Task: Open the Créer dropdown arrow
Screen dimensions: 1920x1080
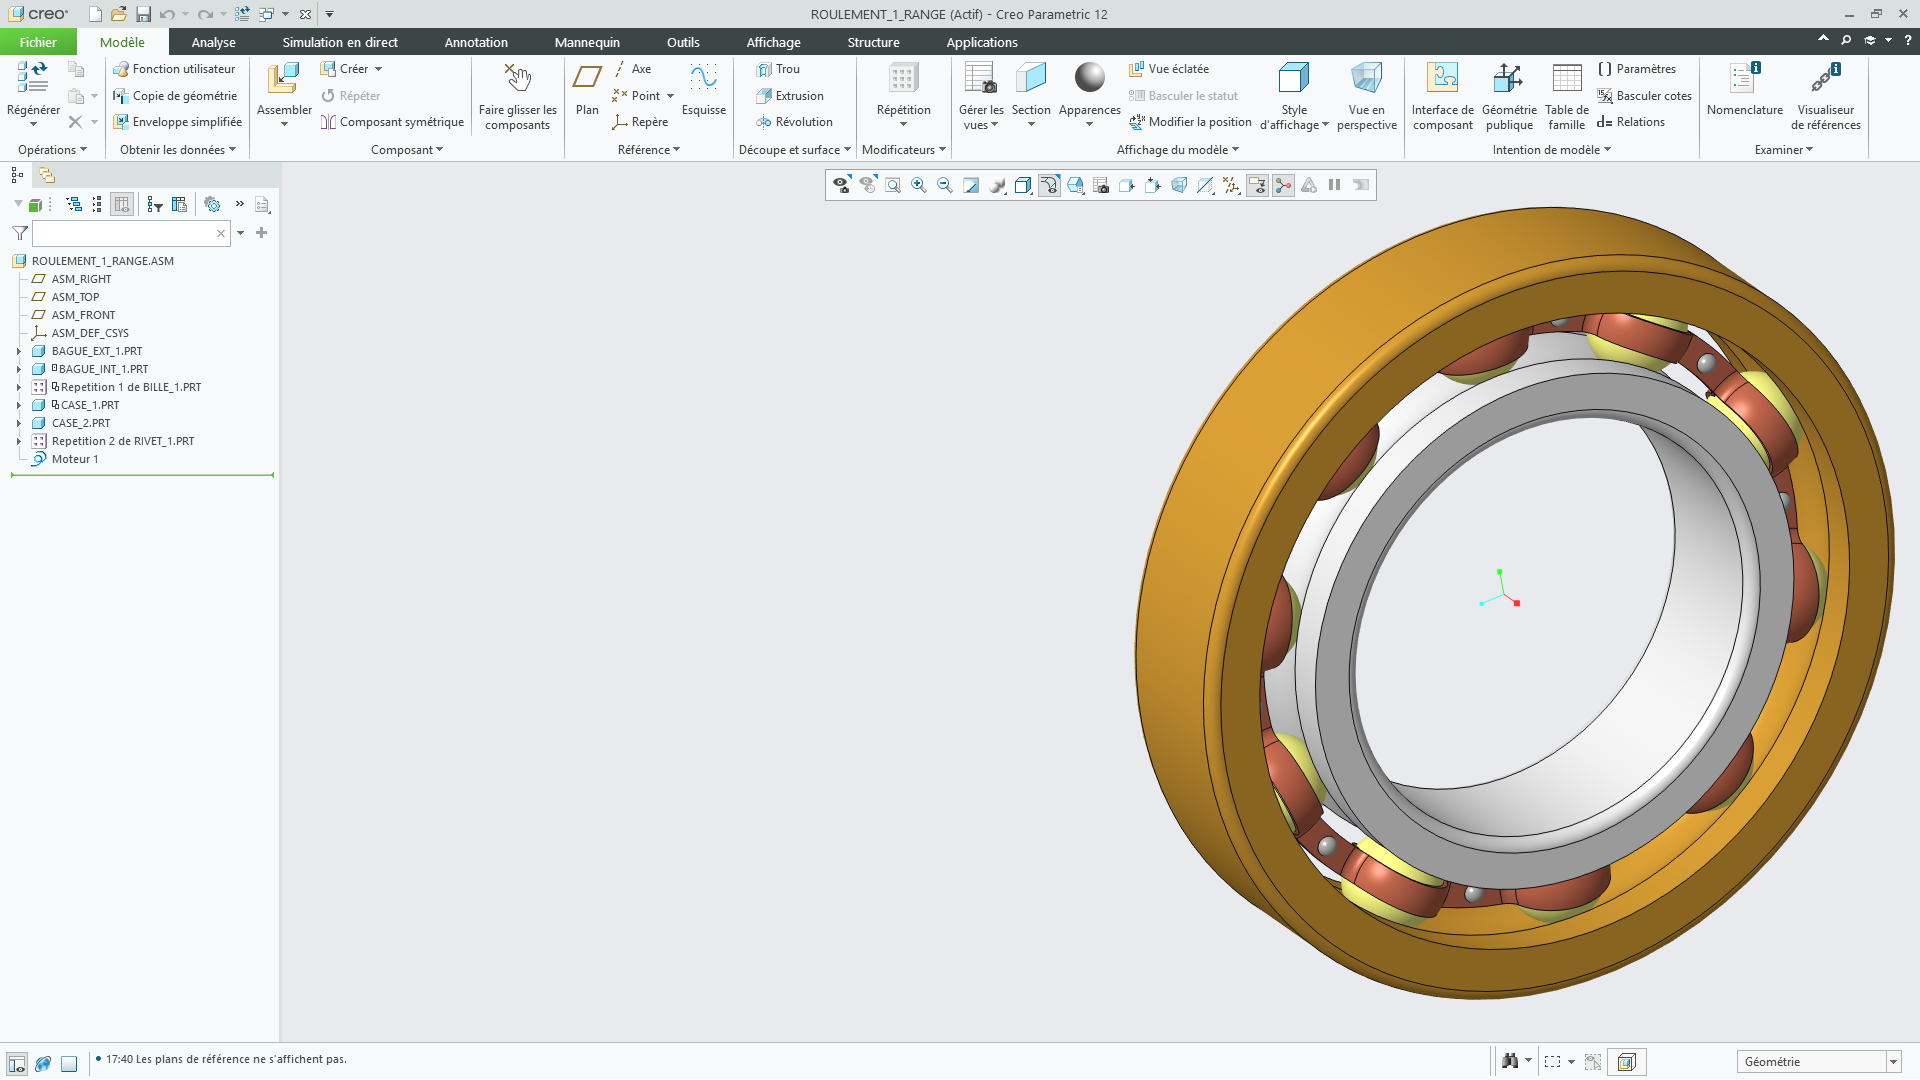Action: pos(378,69)
